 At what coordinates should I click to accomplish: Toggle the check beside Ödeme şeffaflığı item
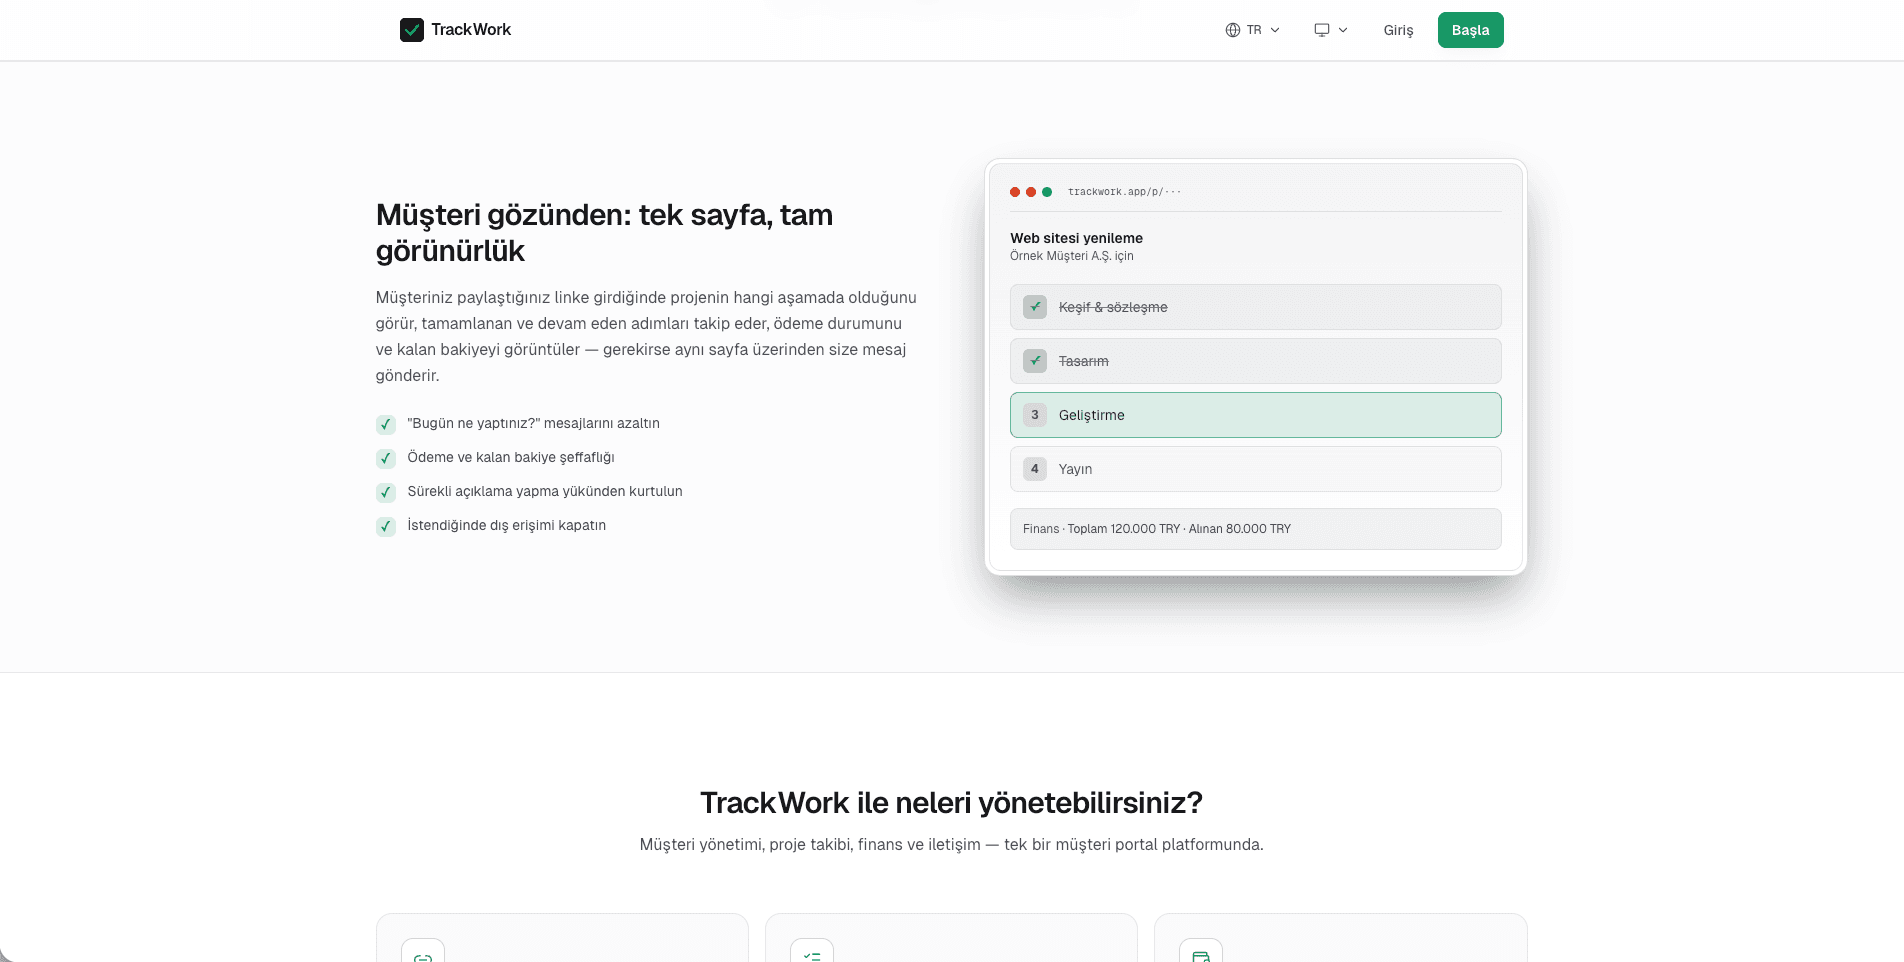pos(386,458)
